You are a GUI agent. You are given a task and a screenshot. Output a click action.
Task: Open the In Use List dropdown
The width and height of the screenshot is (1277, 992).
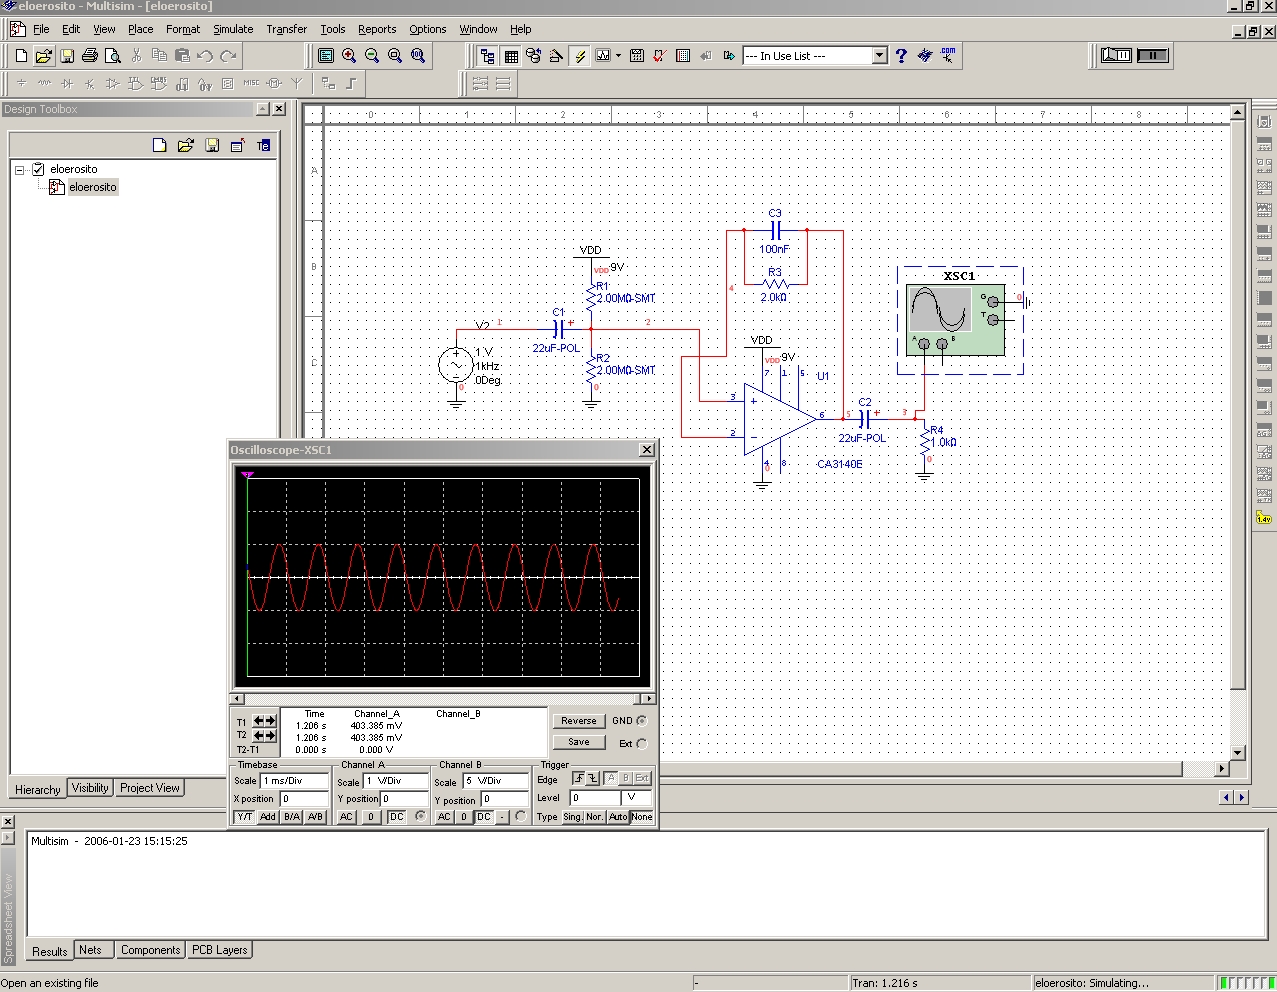pos(880,56)
